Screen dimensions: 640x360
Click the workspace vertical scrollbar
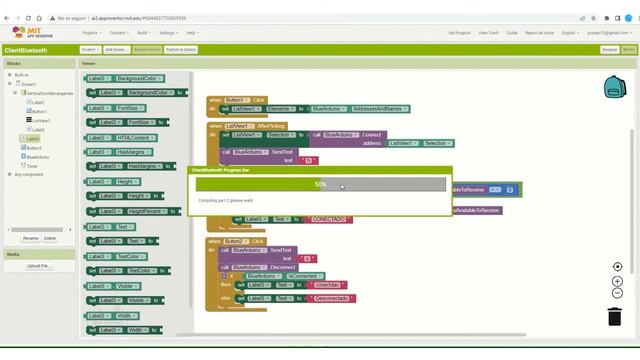click(x=632, y=201)
